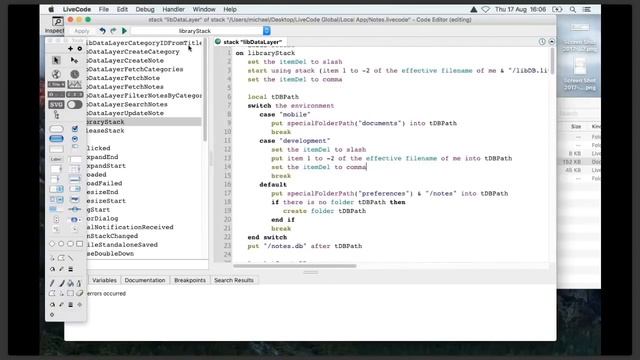Viewport: 640px width, 360px height.
Task: Select handler ending DataLayerCreateCategory
Action: click(x=133, y=51)
